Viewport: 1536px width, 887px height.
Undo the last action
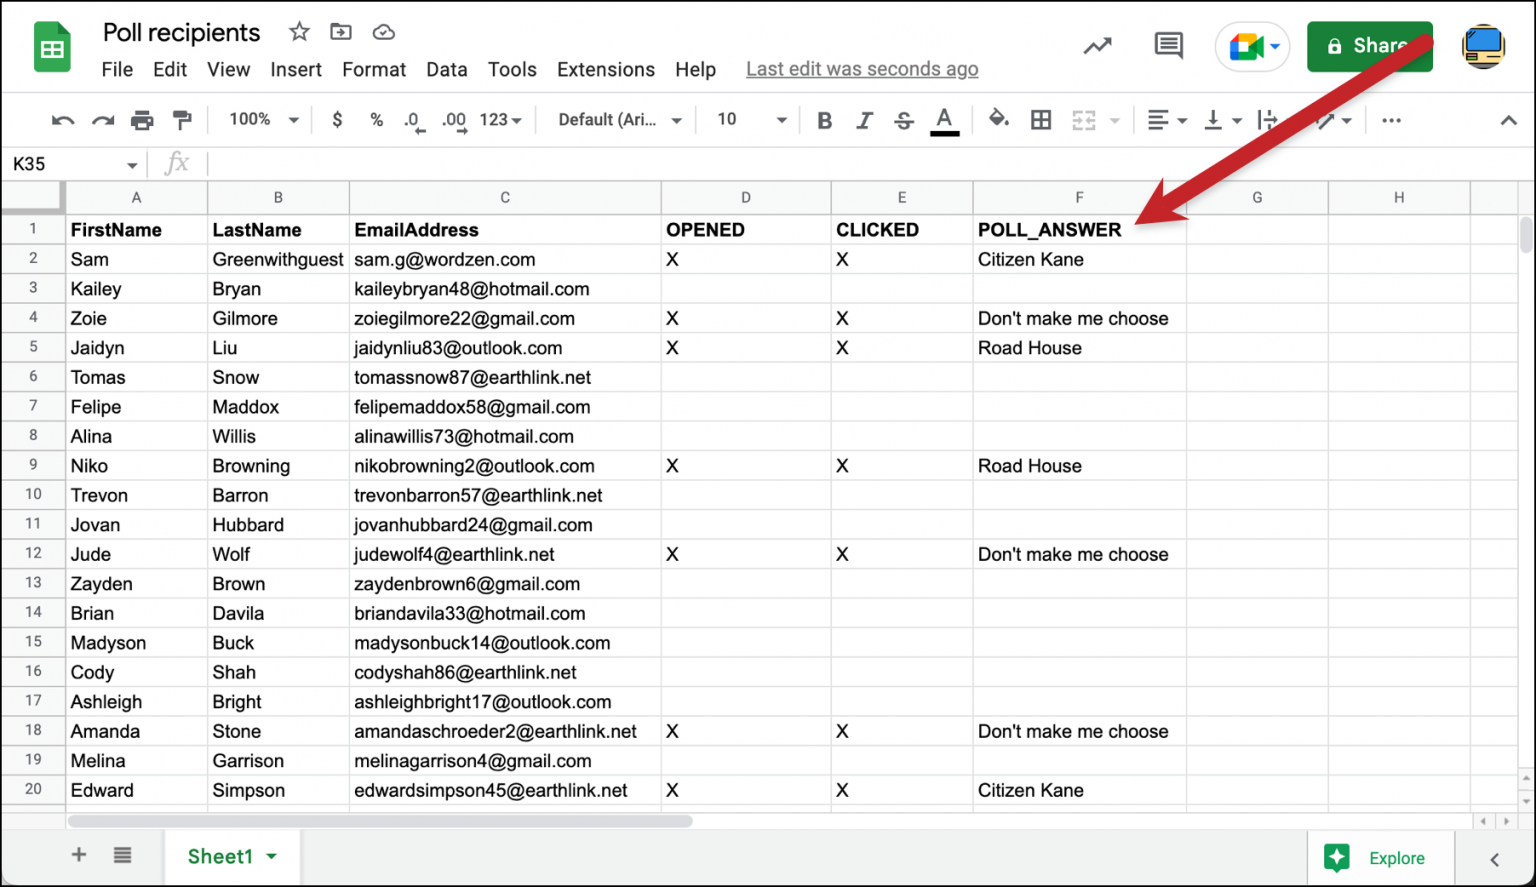pos(62,119)
